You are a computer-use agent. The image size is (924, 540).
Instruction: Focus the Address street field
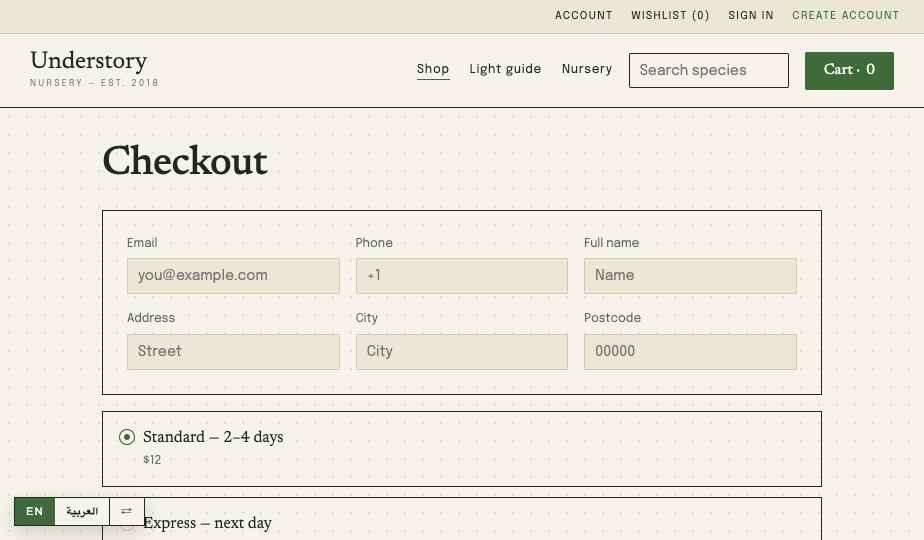(x=233, y=351)
